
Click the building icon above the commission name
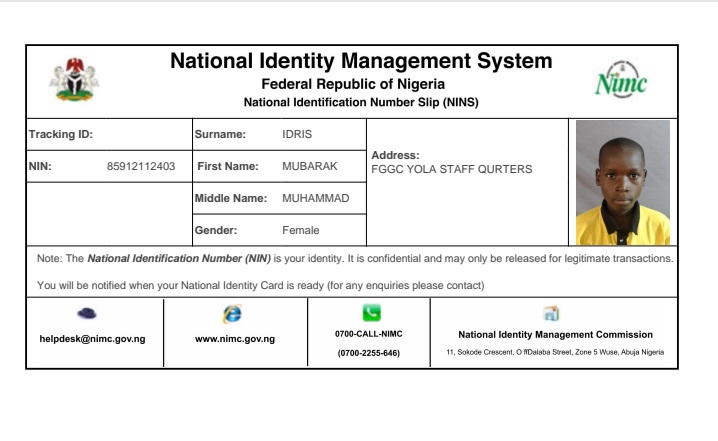click(551, 313)
